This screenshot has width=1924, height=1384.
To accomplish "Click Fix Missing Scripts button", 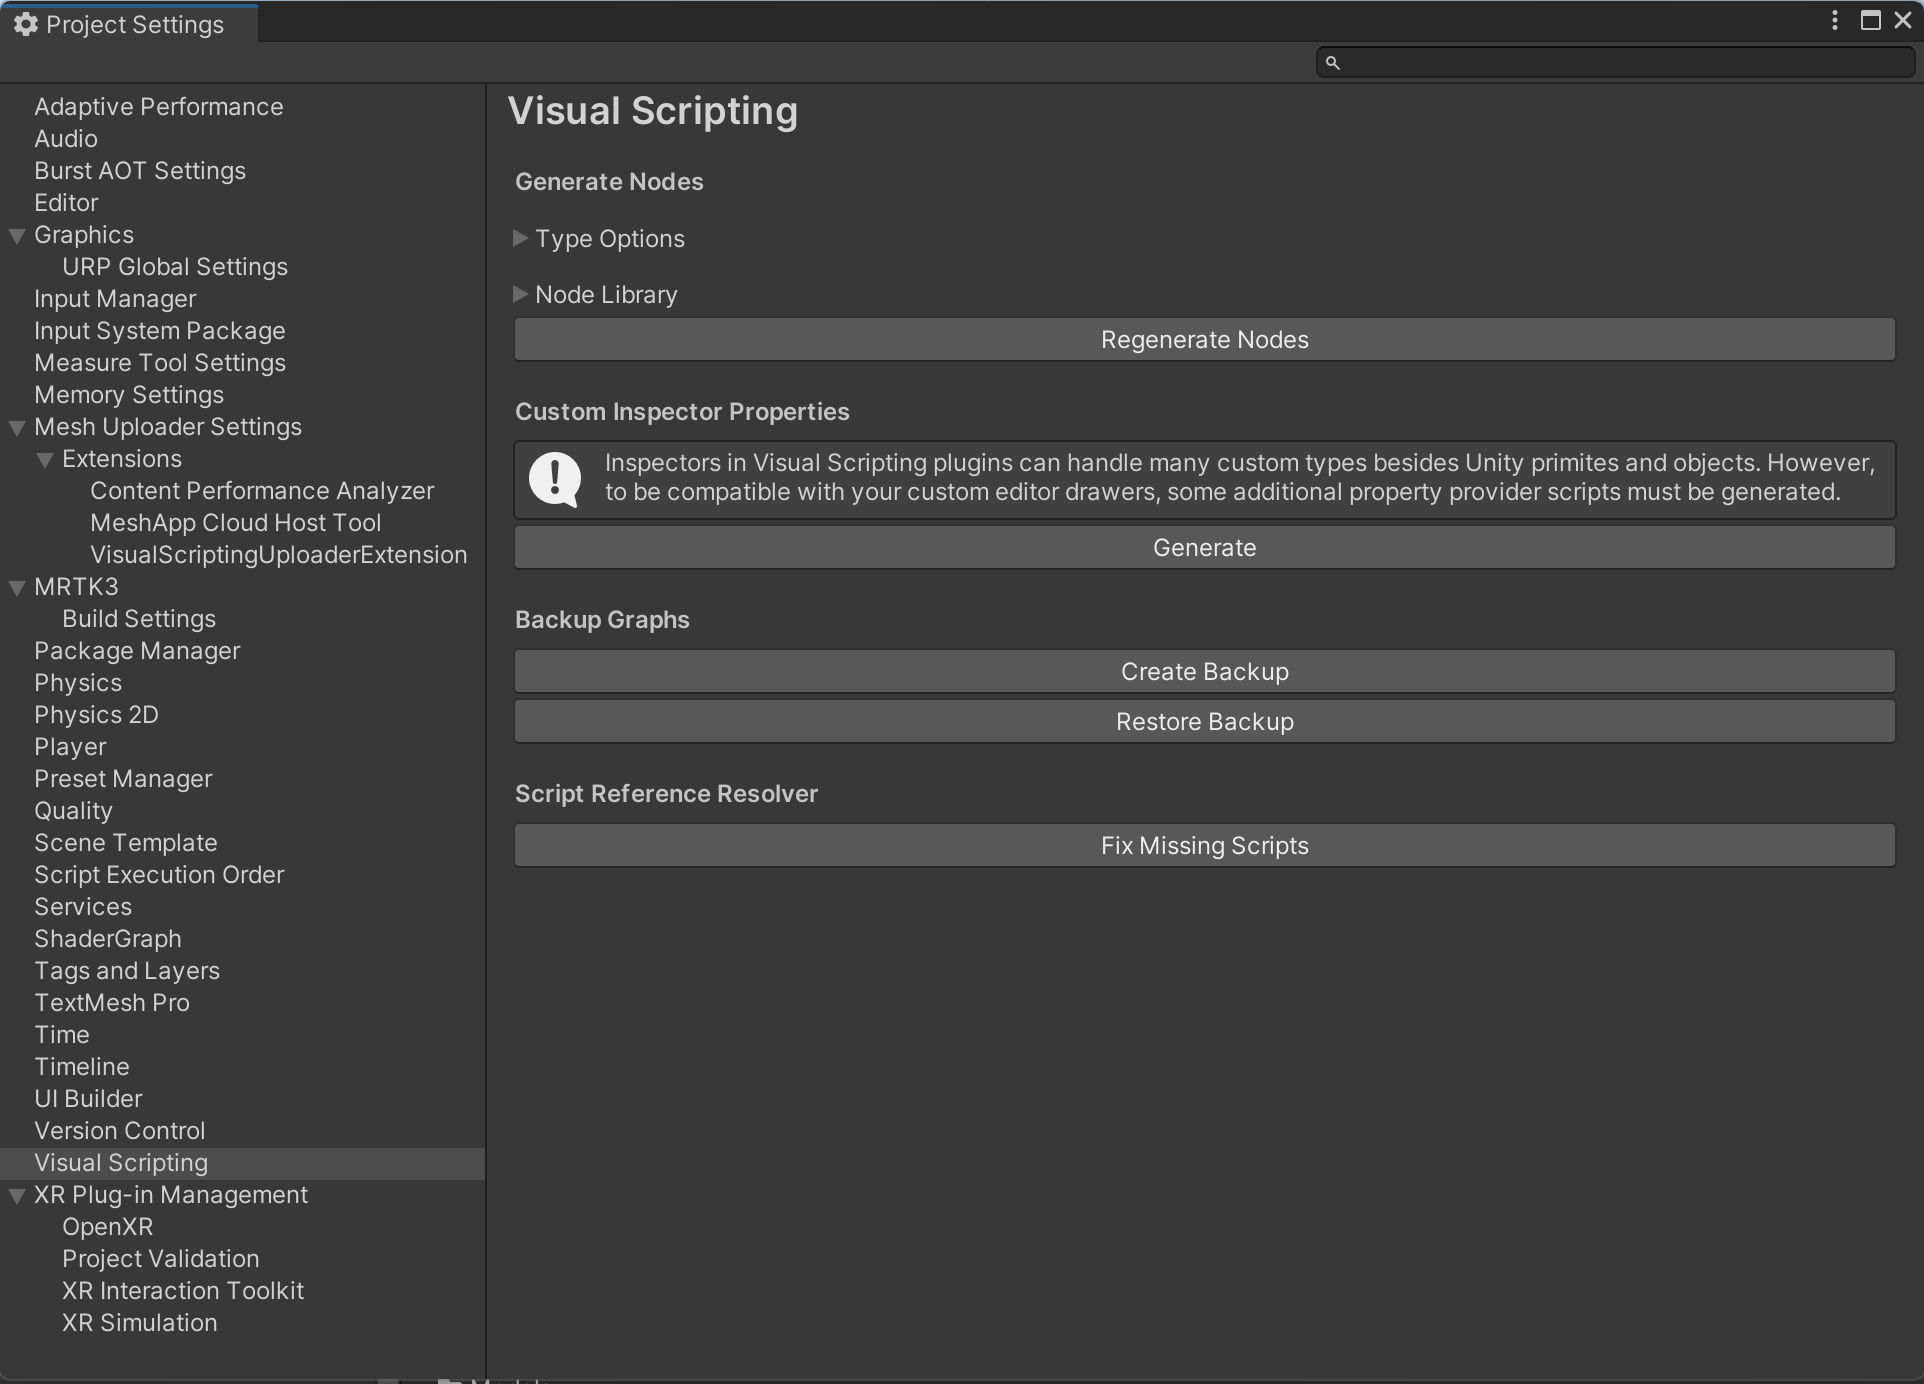I will click(1202, 845).
